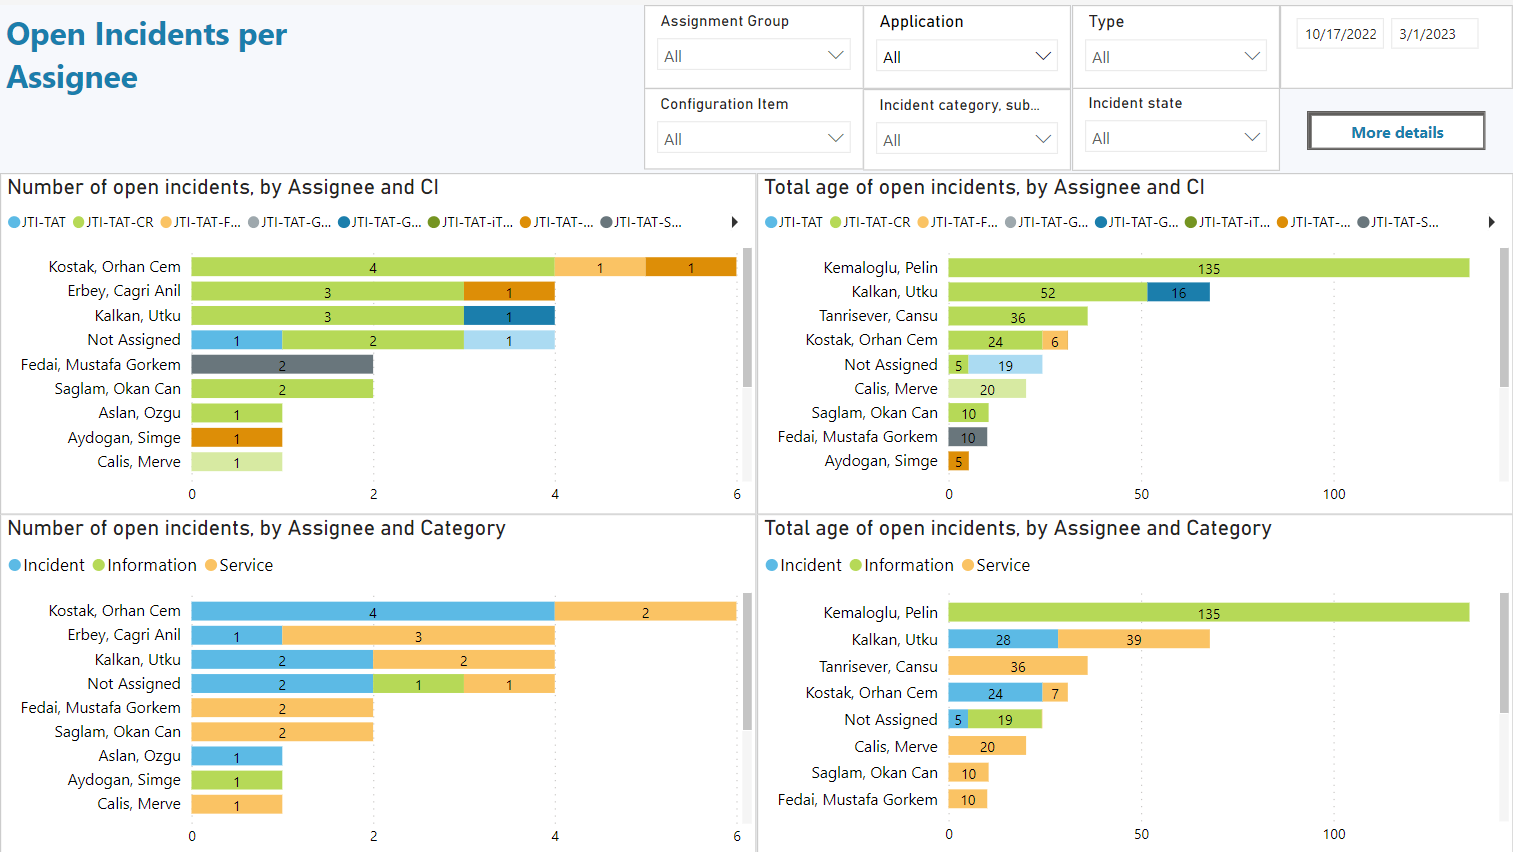1513x852 pixels.
Task: Click the More details button
Action: click(1396, 131)
